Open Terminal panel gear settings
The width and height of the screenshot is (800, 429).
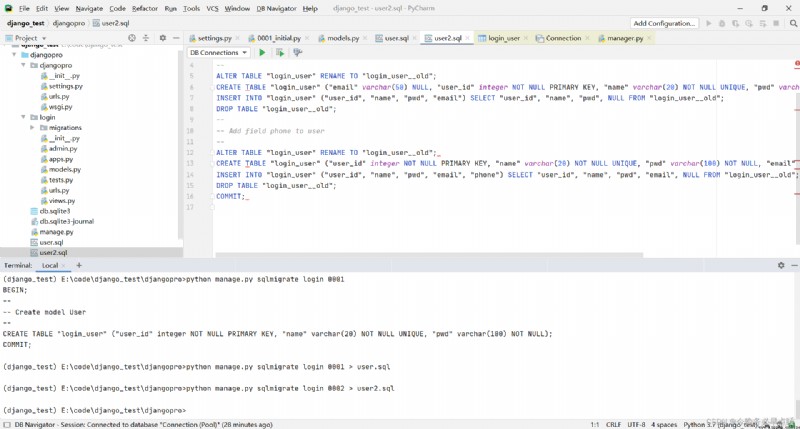tap(781, 265)
